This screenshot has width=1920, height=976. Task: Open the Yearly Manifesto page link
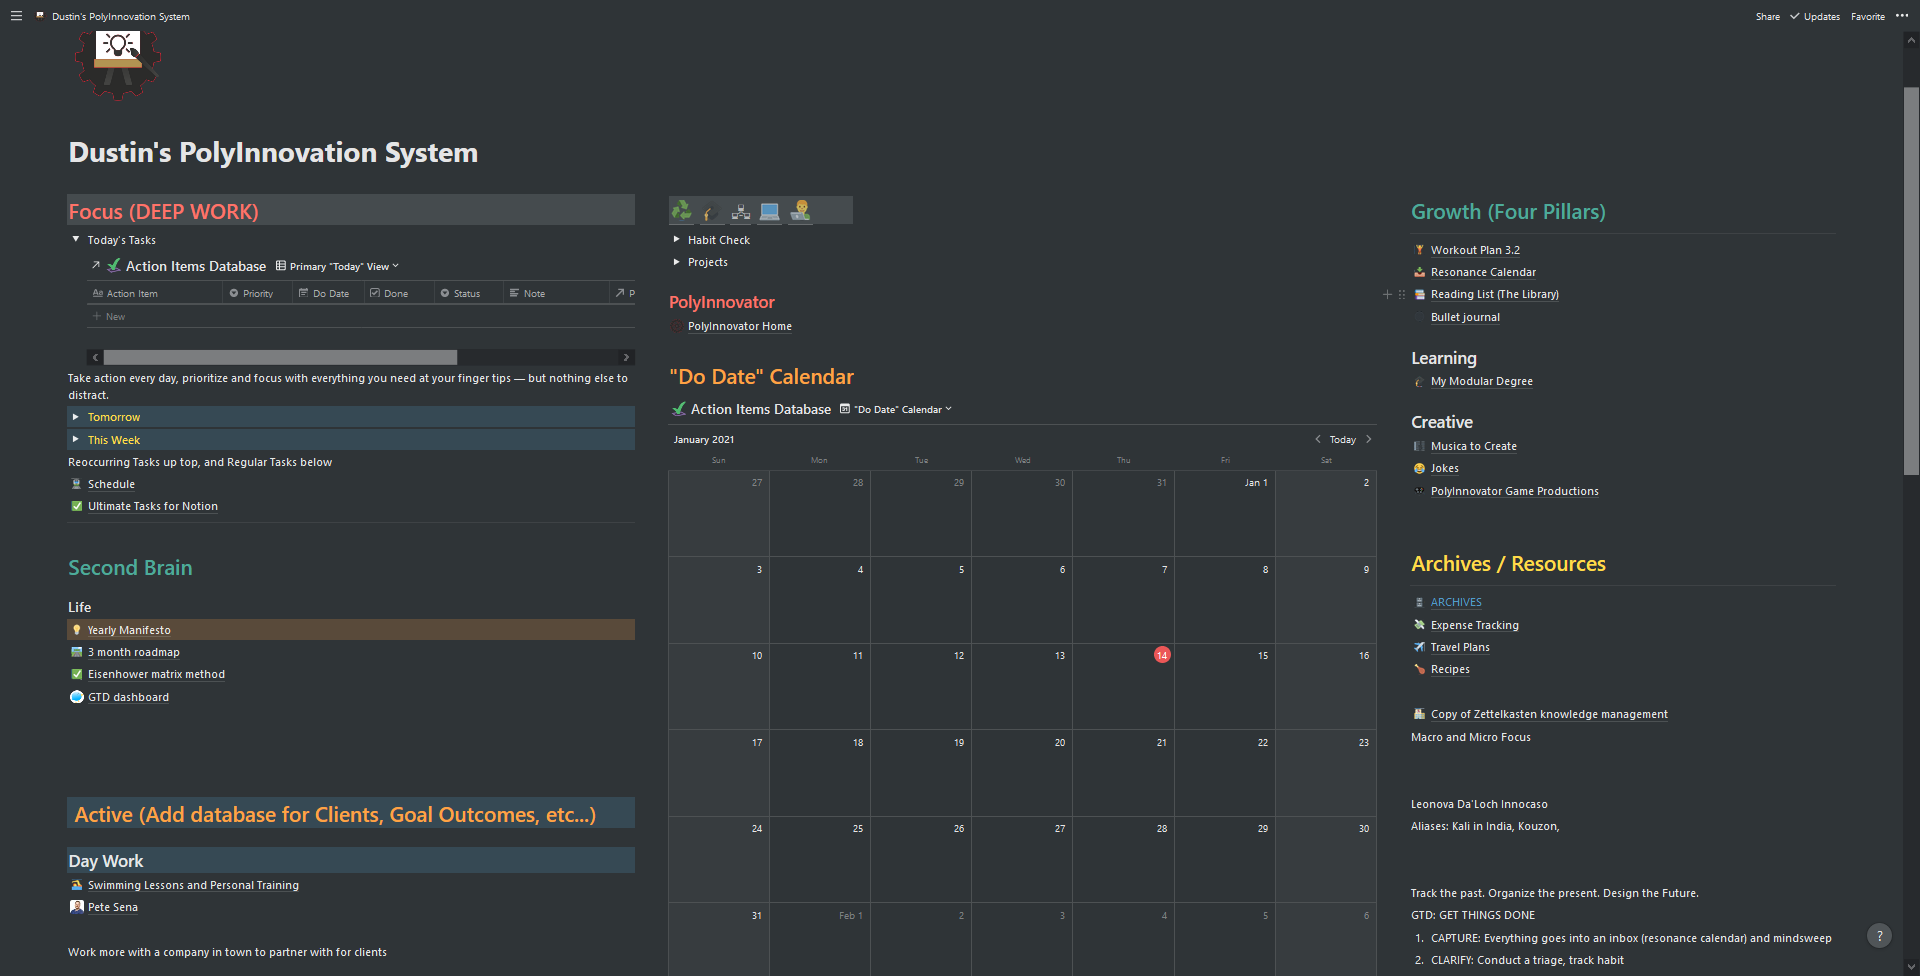coord(129,630)
